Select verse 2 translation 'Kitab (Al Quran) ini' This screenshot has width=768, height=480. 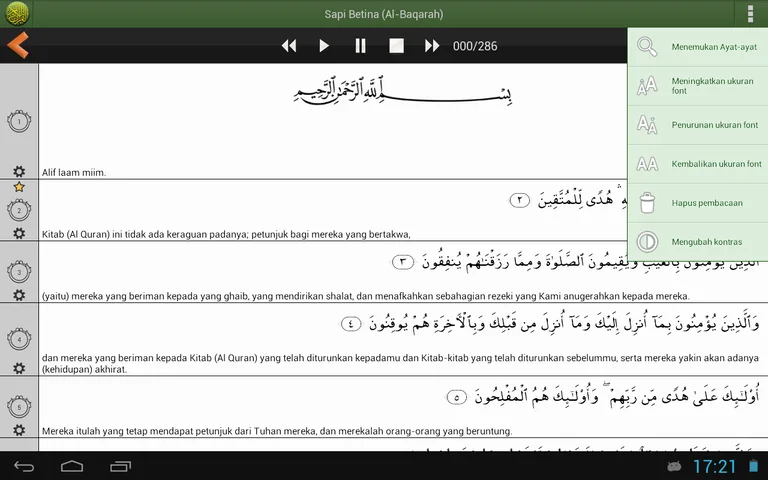point(226,234)
